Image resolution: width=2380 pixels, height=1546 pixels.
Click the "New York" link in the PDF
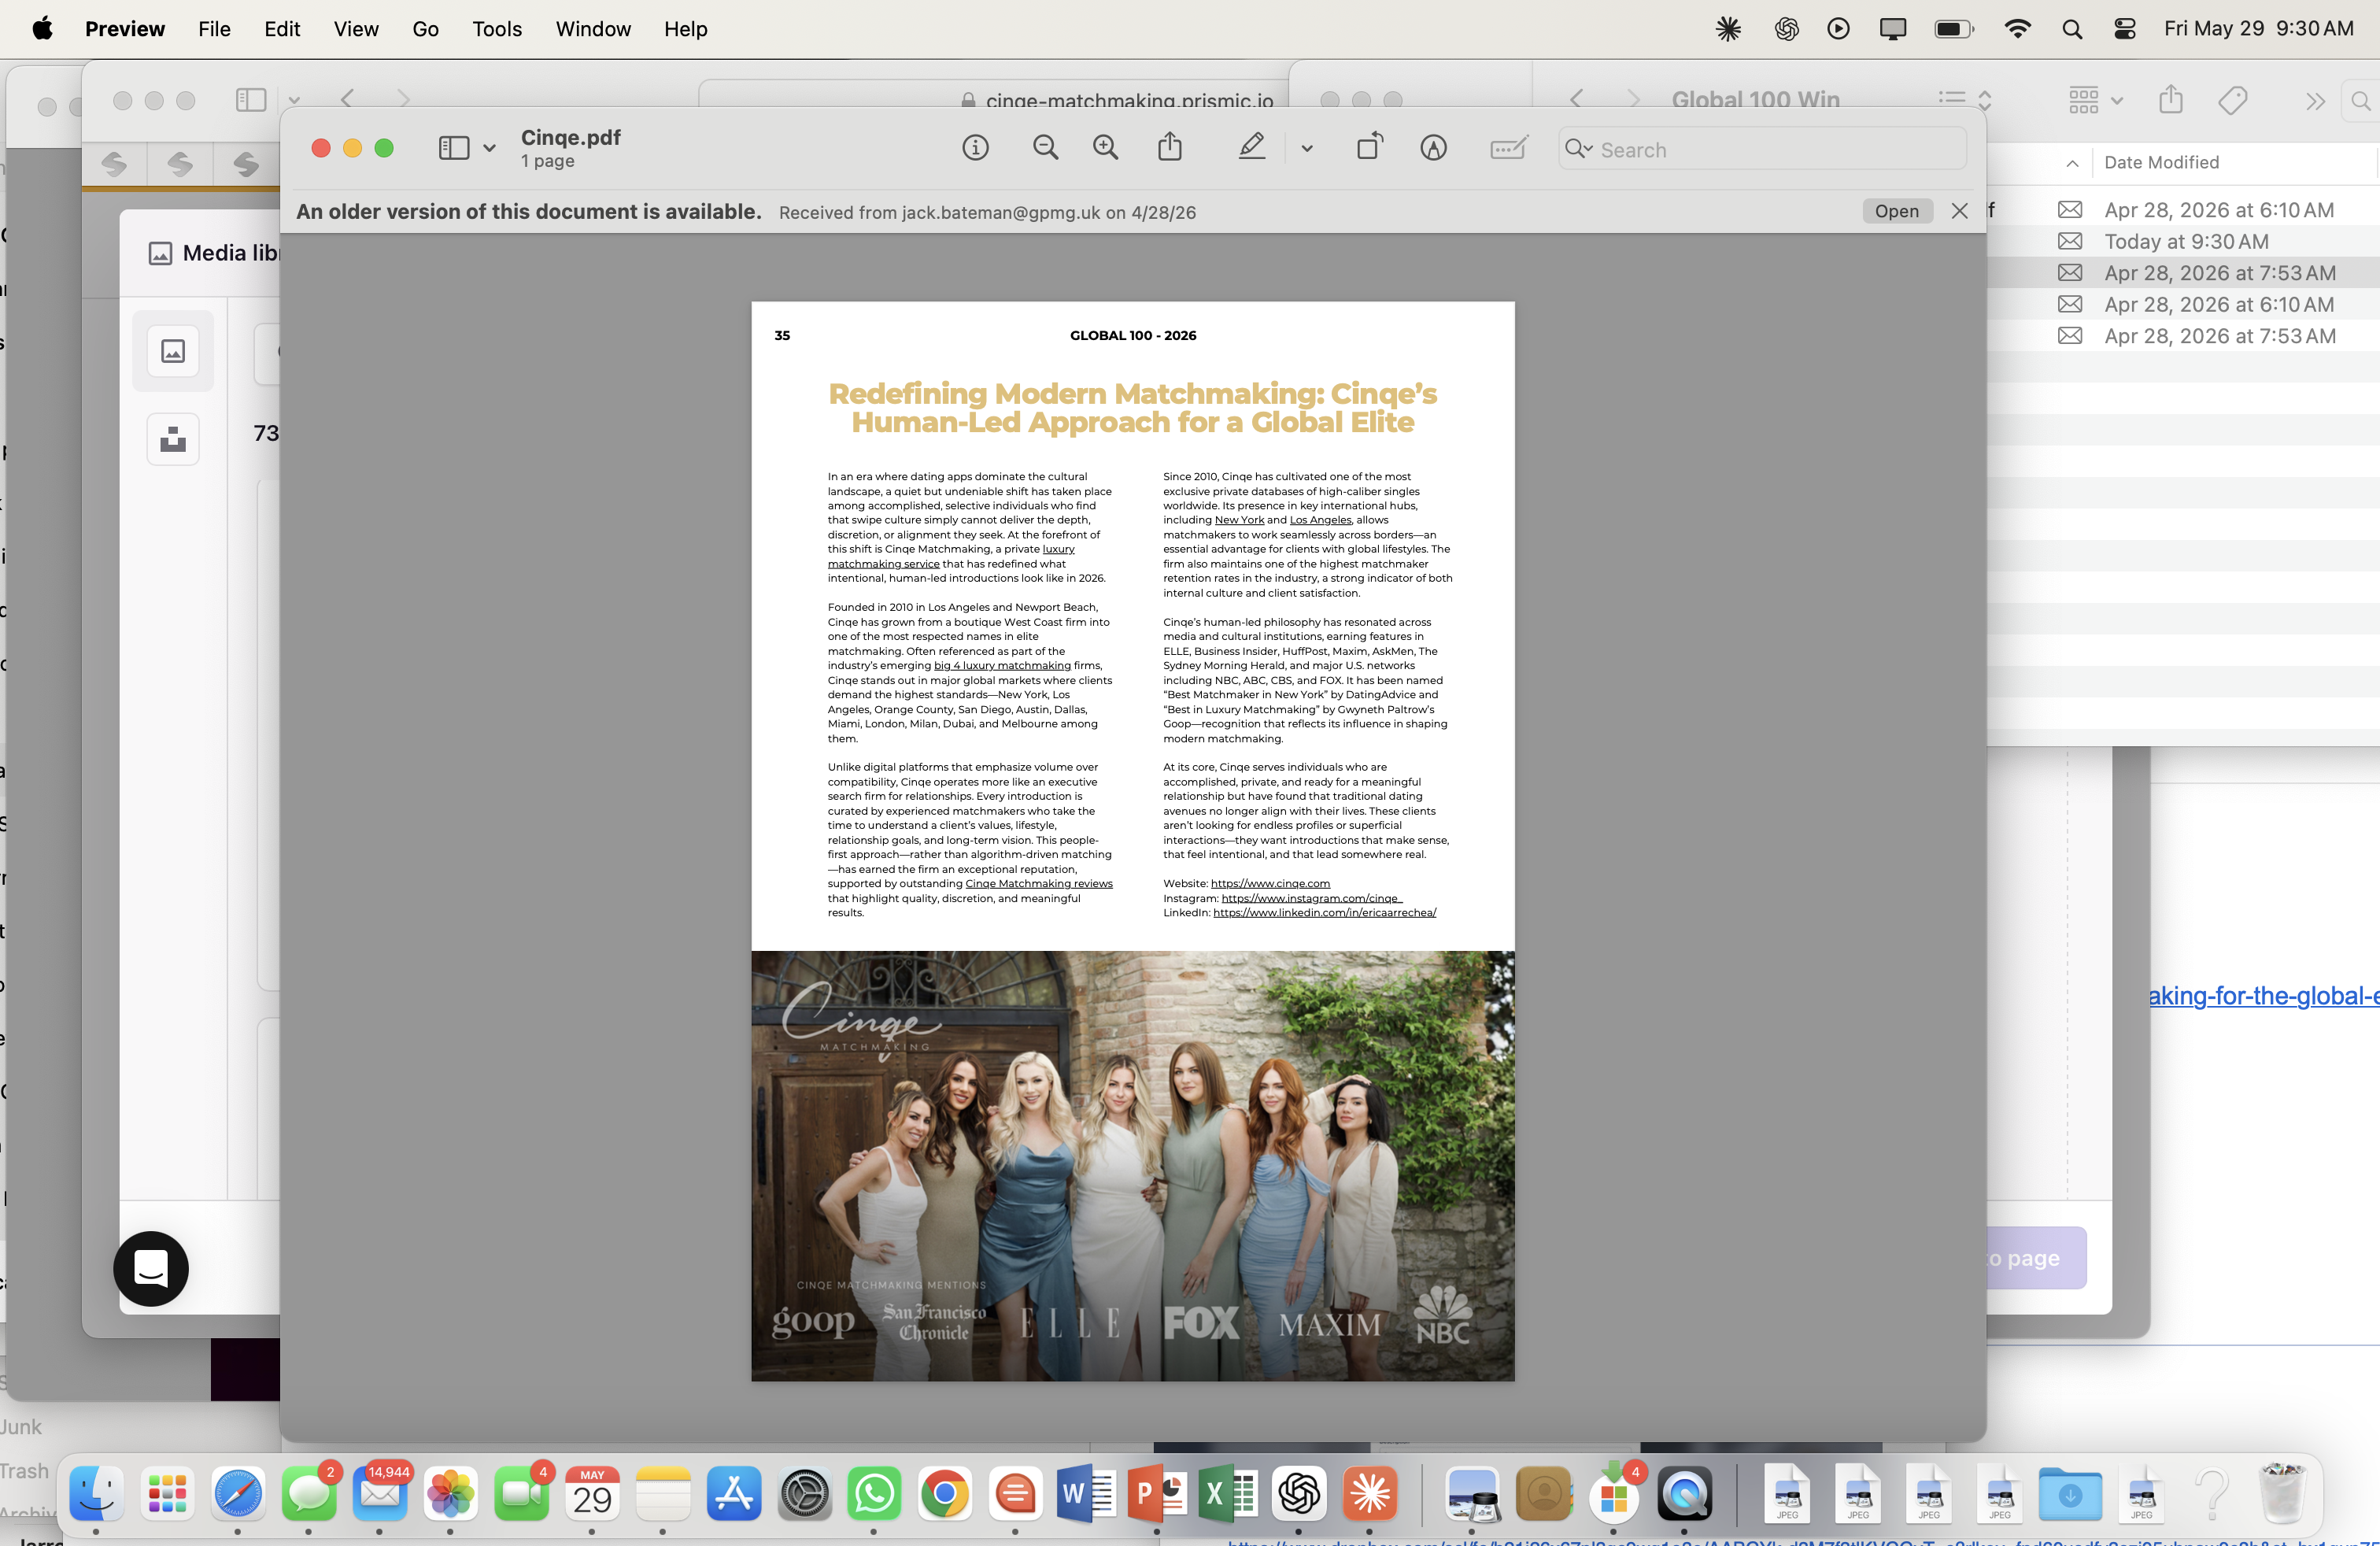click(1239, 520)
